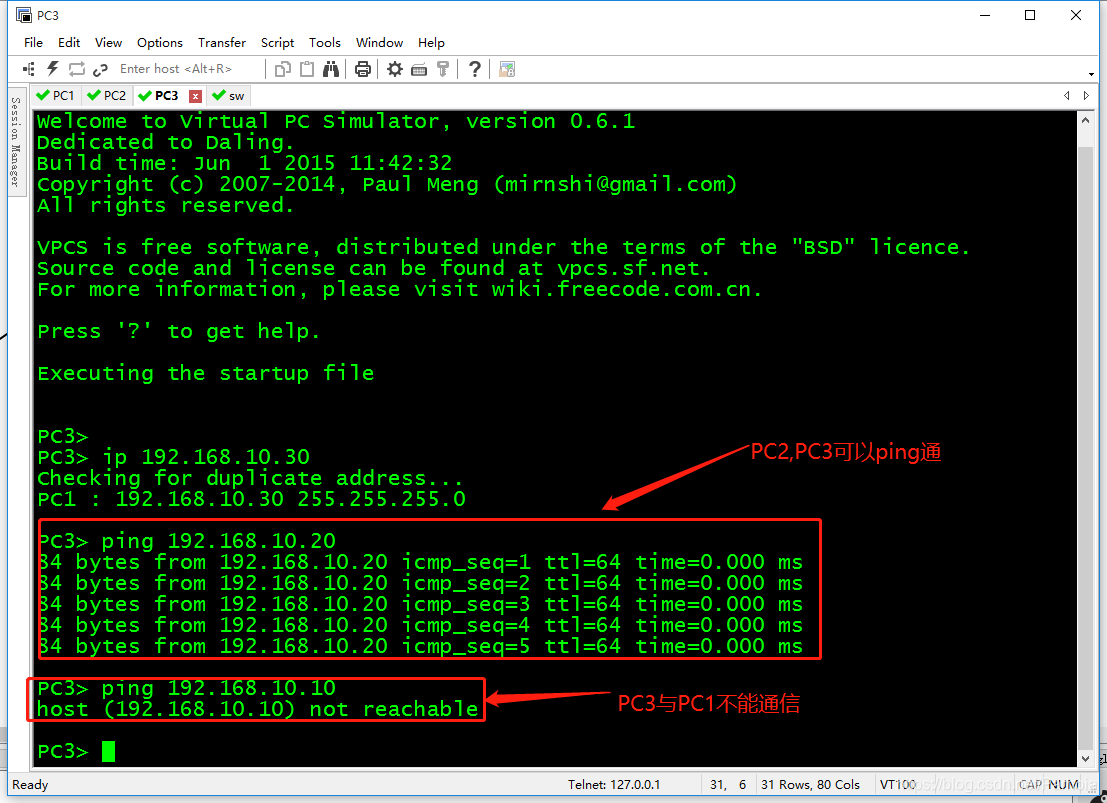Click the Find binoculars icon

point(330,69)
